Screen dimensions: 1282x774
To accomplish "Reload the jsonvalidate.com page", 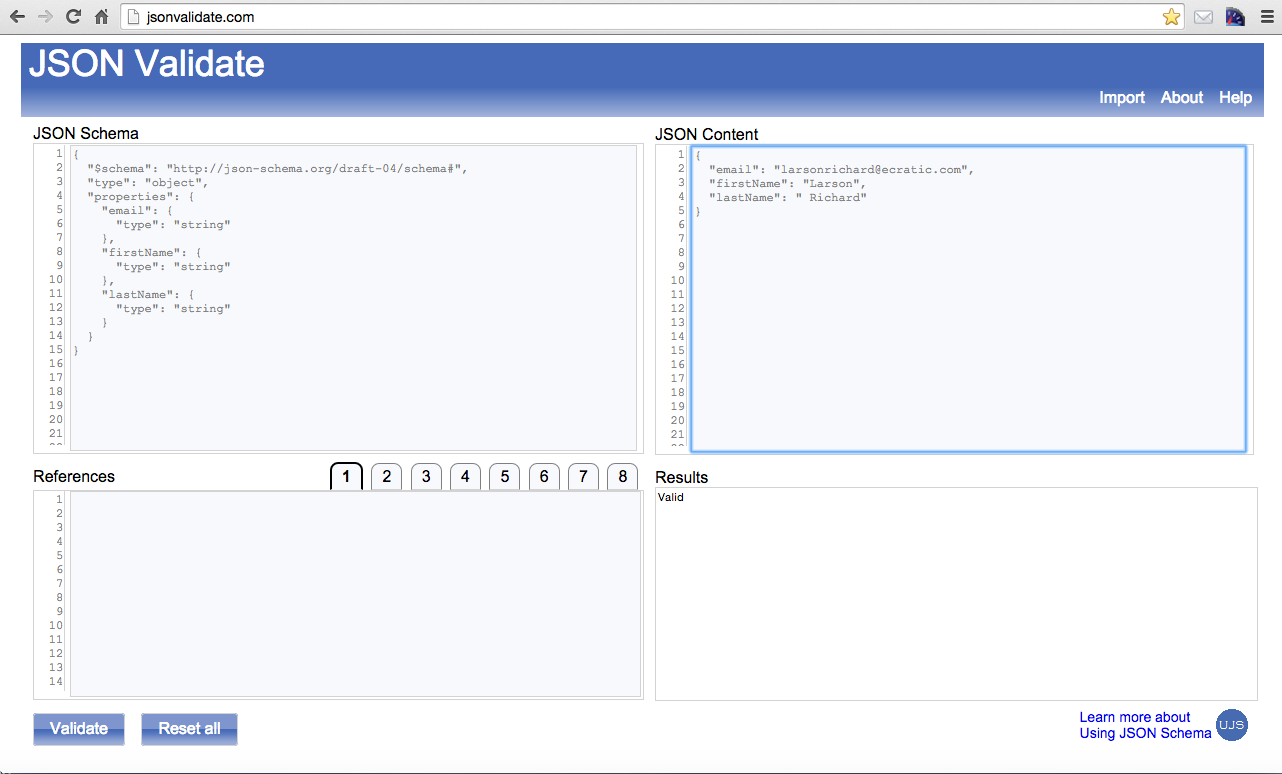I will [x=71, y=16].
